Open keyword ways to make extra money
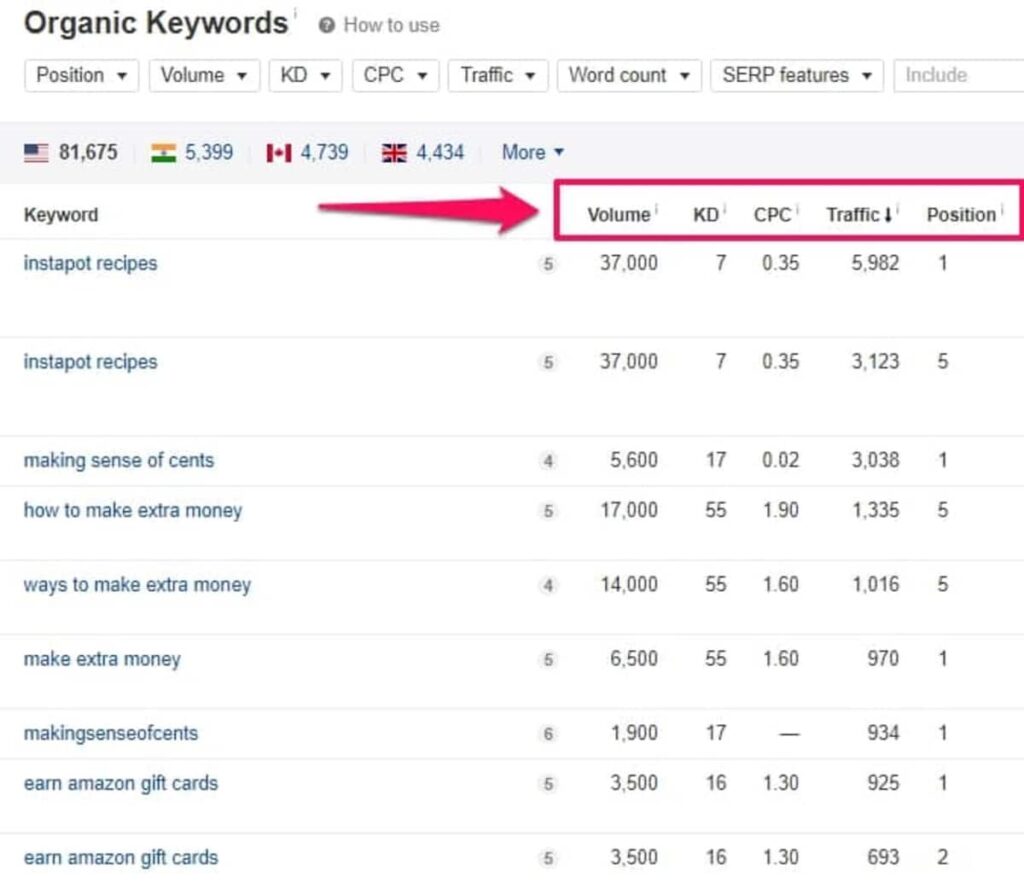Viewport: 1024px width, 893px height. 137,585
